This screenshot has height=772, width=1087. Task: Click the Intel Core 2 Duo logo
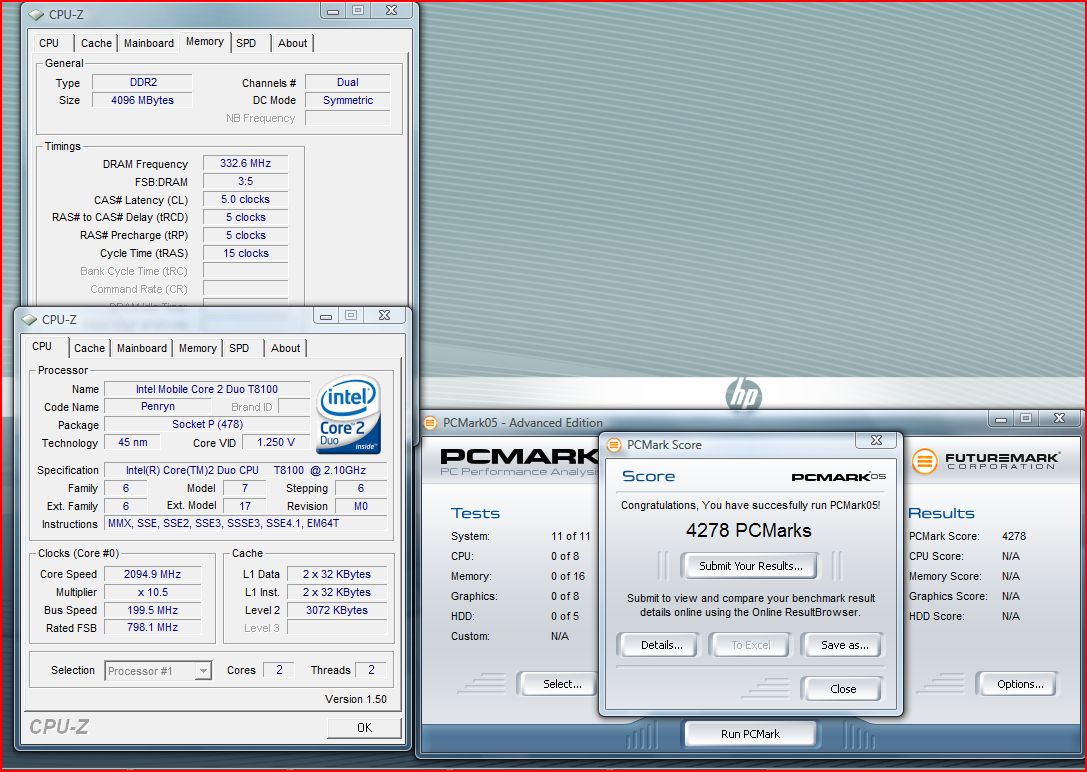[x=349, y=415]
